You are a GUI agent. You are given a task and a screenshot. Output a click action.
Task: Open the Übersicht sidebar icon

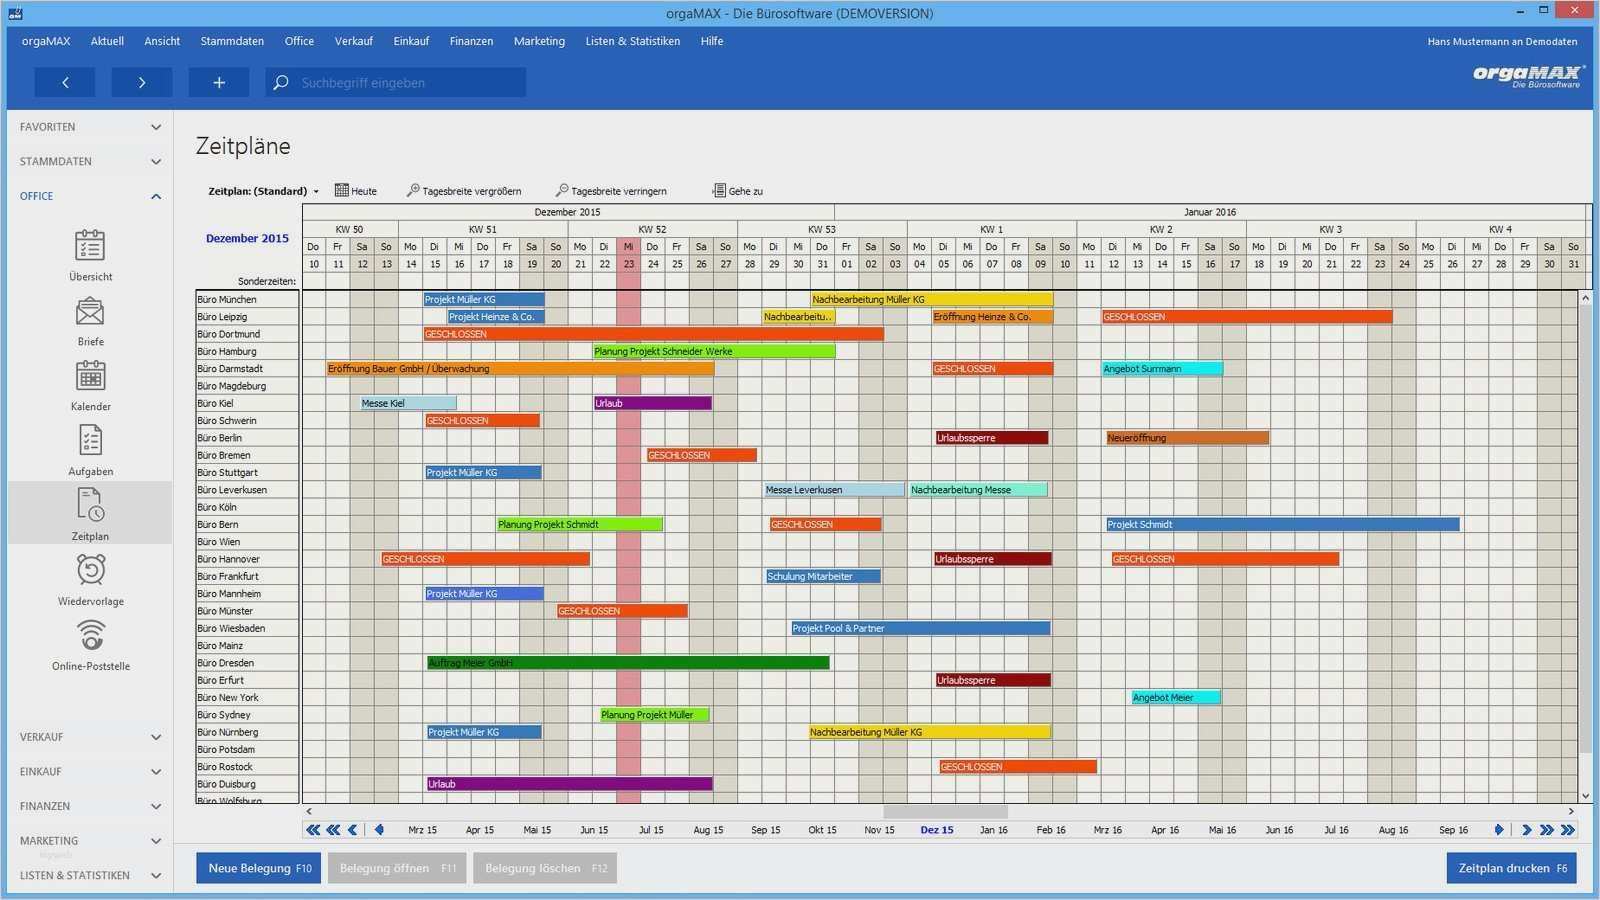tap(90, 245)
